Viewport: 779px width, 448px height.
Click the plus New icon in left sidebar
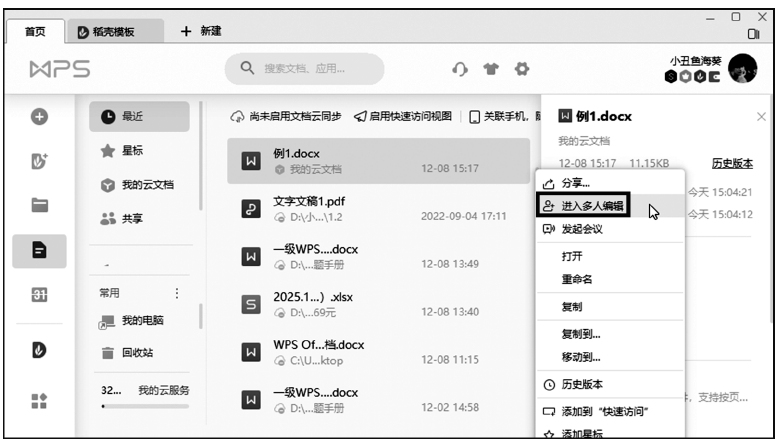[40, 118]
